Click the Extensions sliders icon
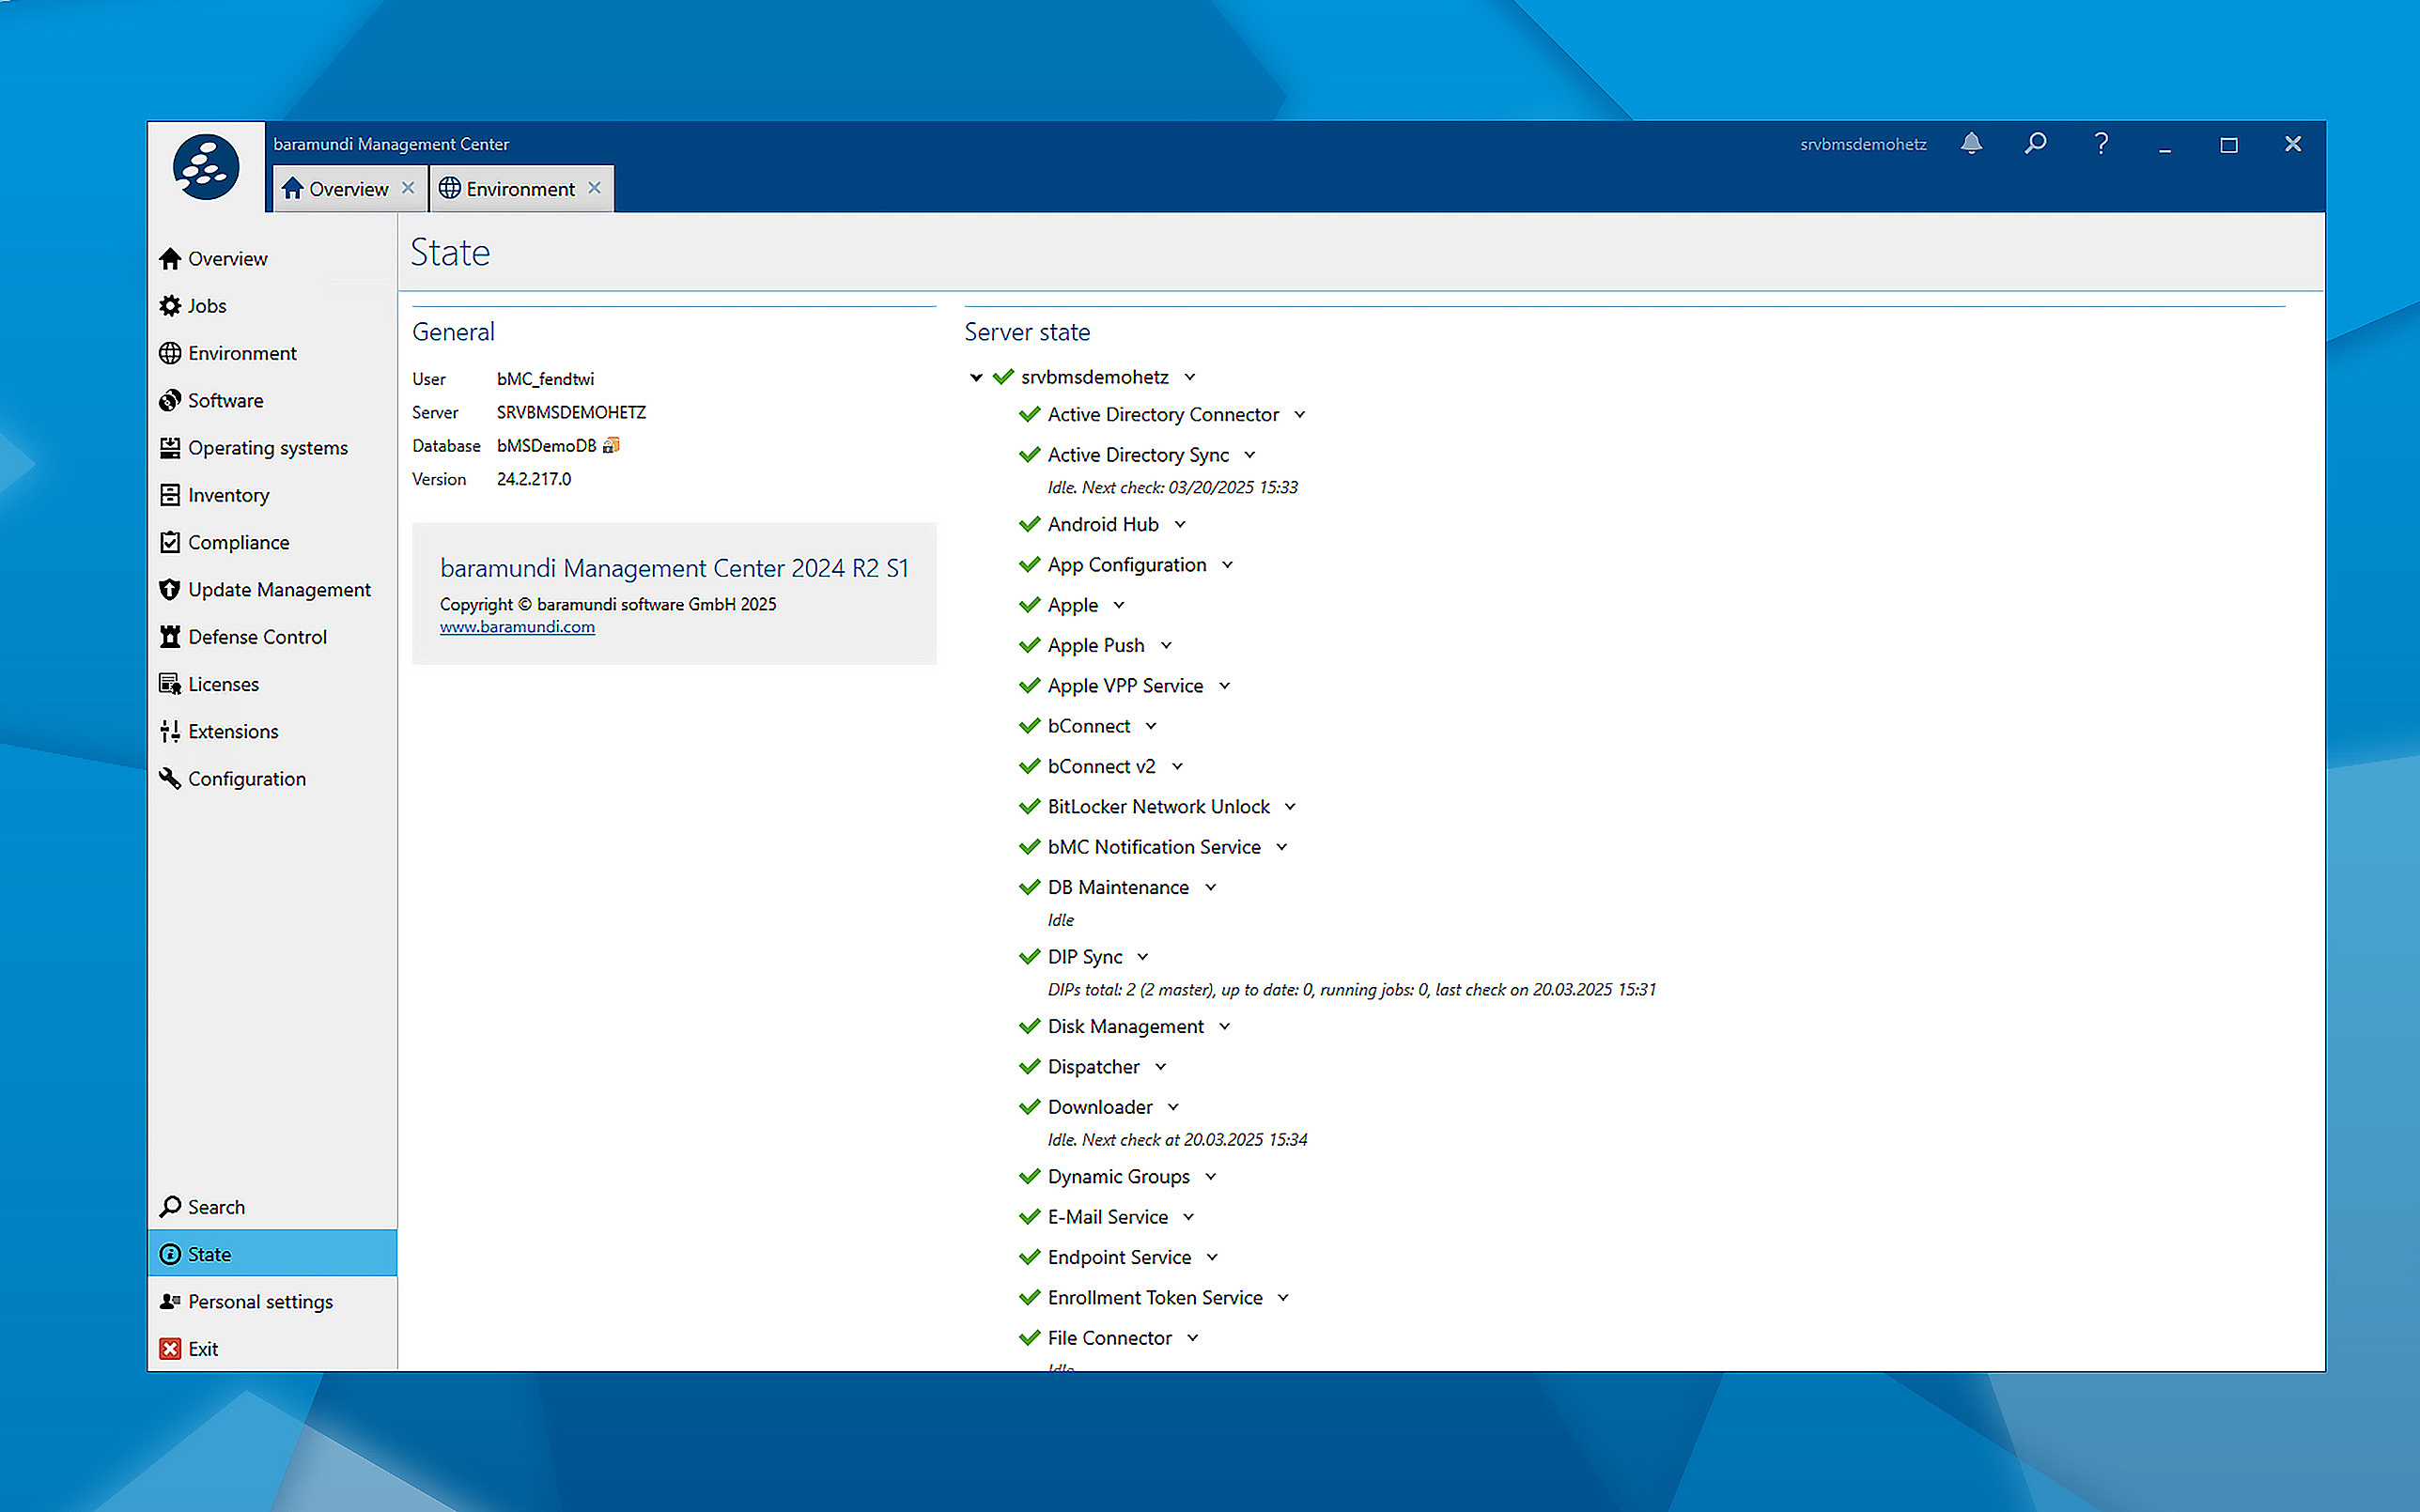 (x=170, y=731)
